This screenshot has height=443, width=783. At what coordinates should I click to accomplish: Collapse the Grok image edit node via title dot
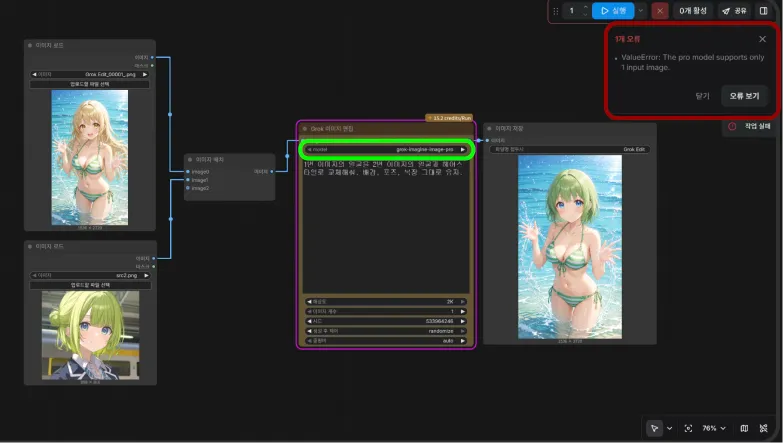click(x=305, y=129)
